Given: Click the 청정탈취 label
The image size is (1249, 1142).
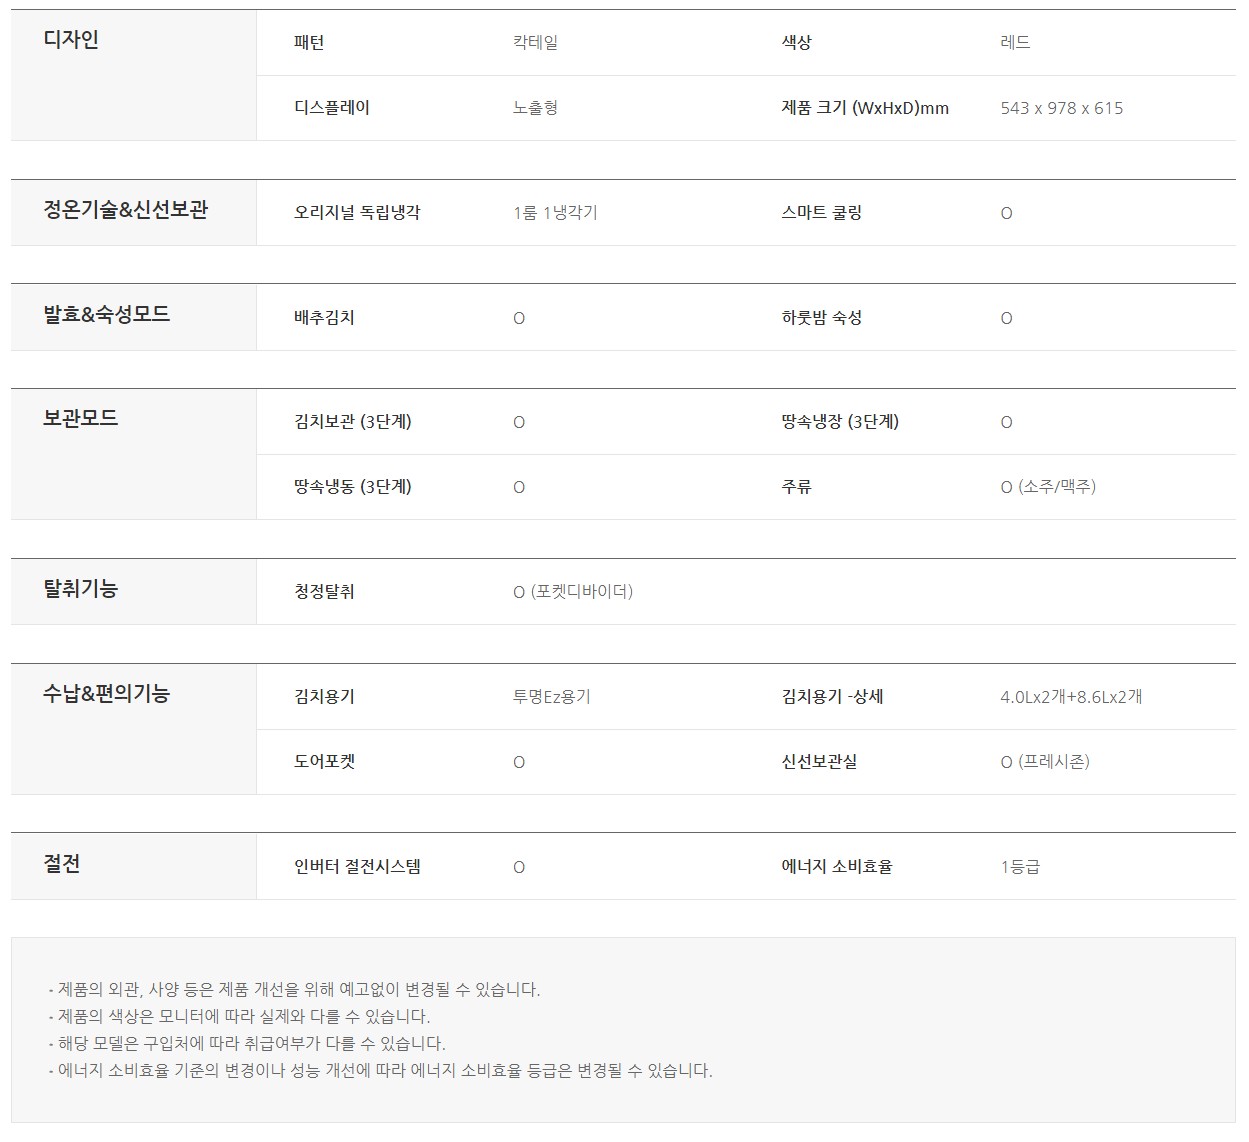Looking at the screenshot, I should [324, 592].
